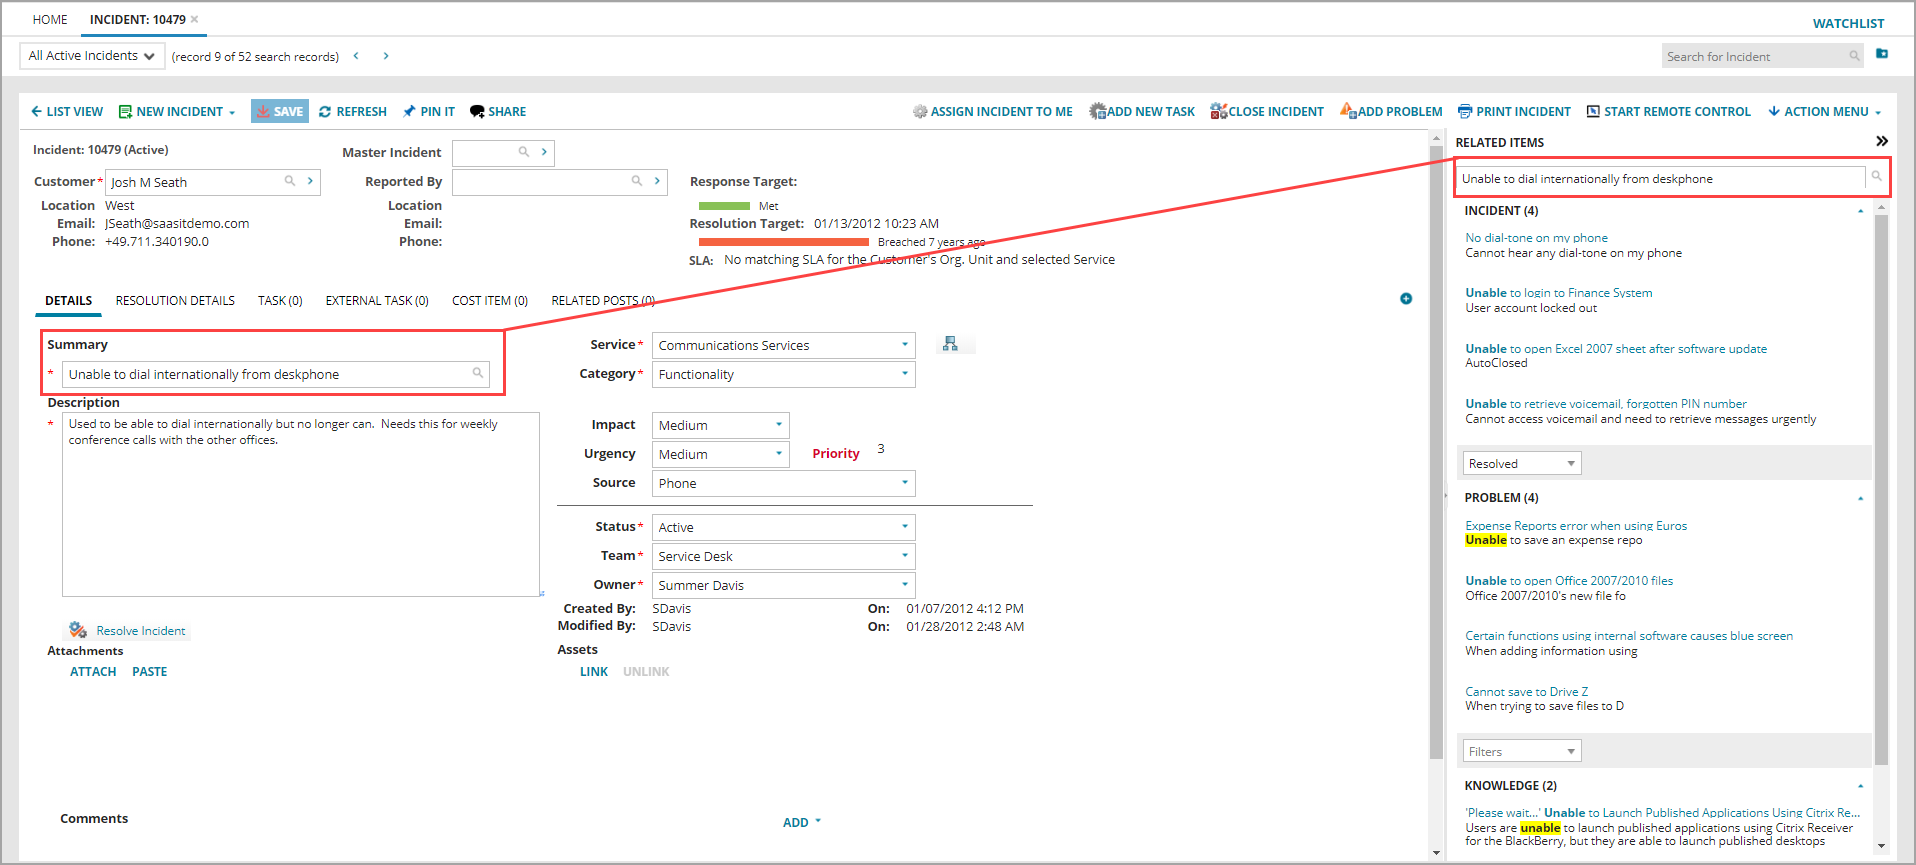Click the Refresh icon

click(325, 112)
